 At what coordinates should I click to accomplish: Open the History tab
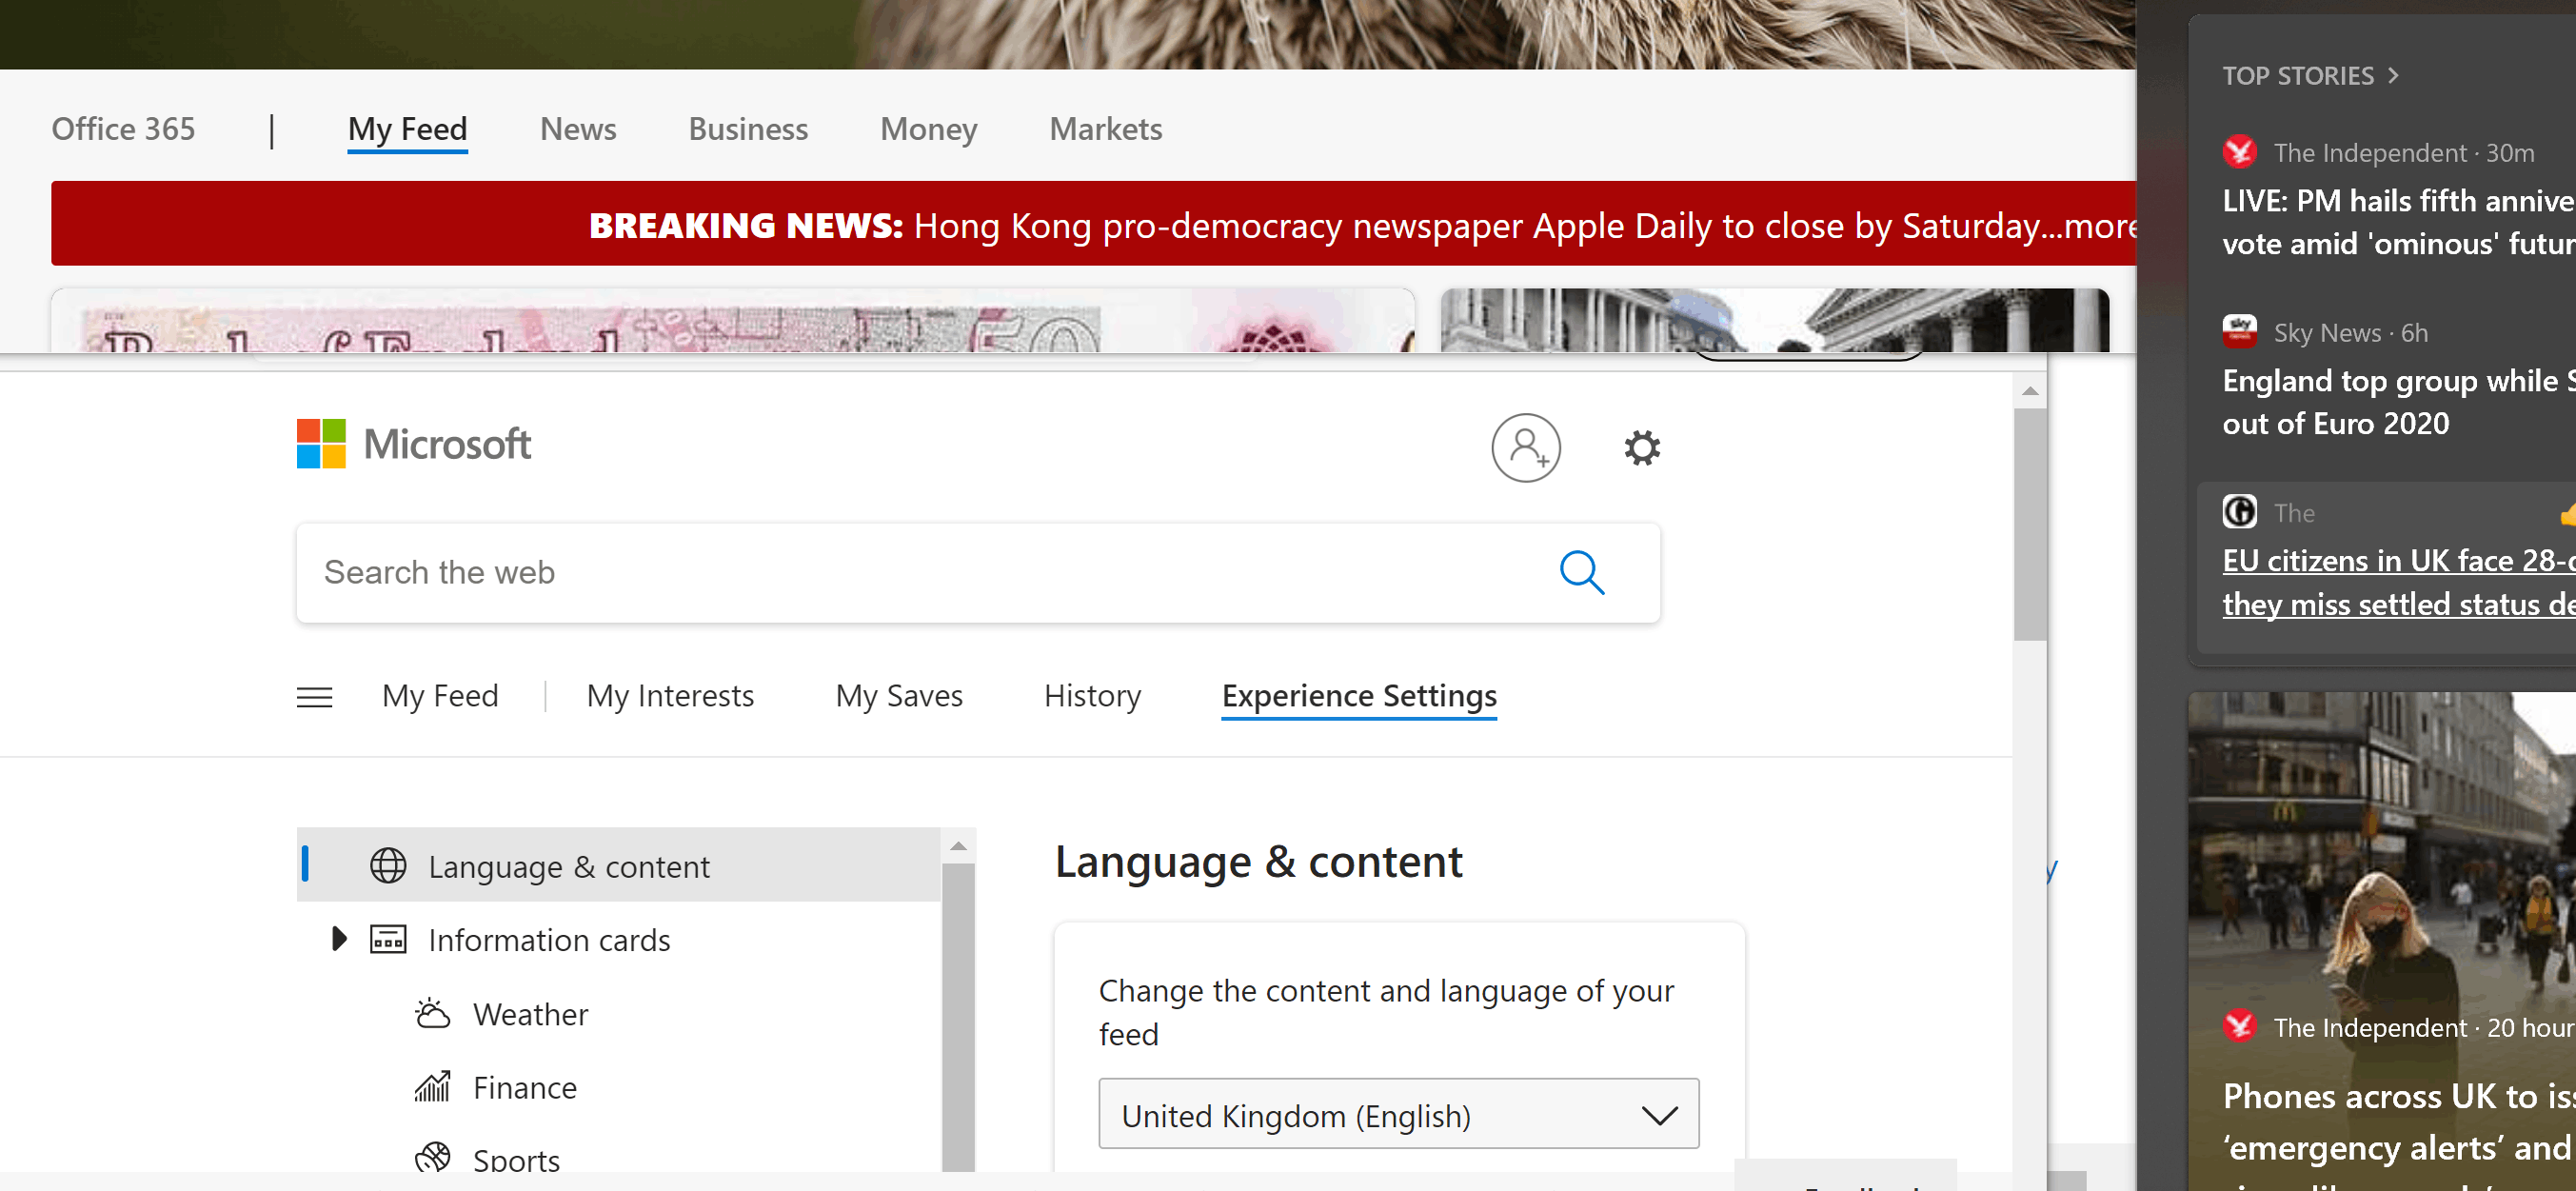(x=1092, y=695)
